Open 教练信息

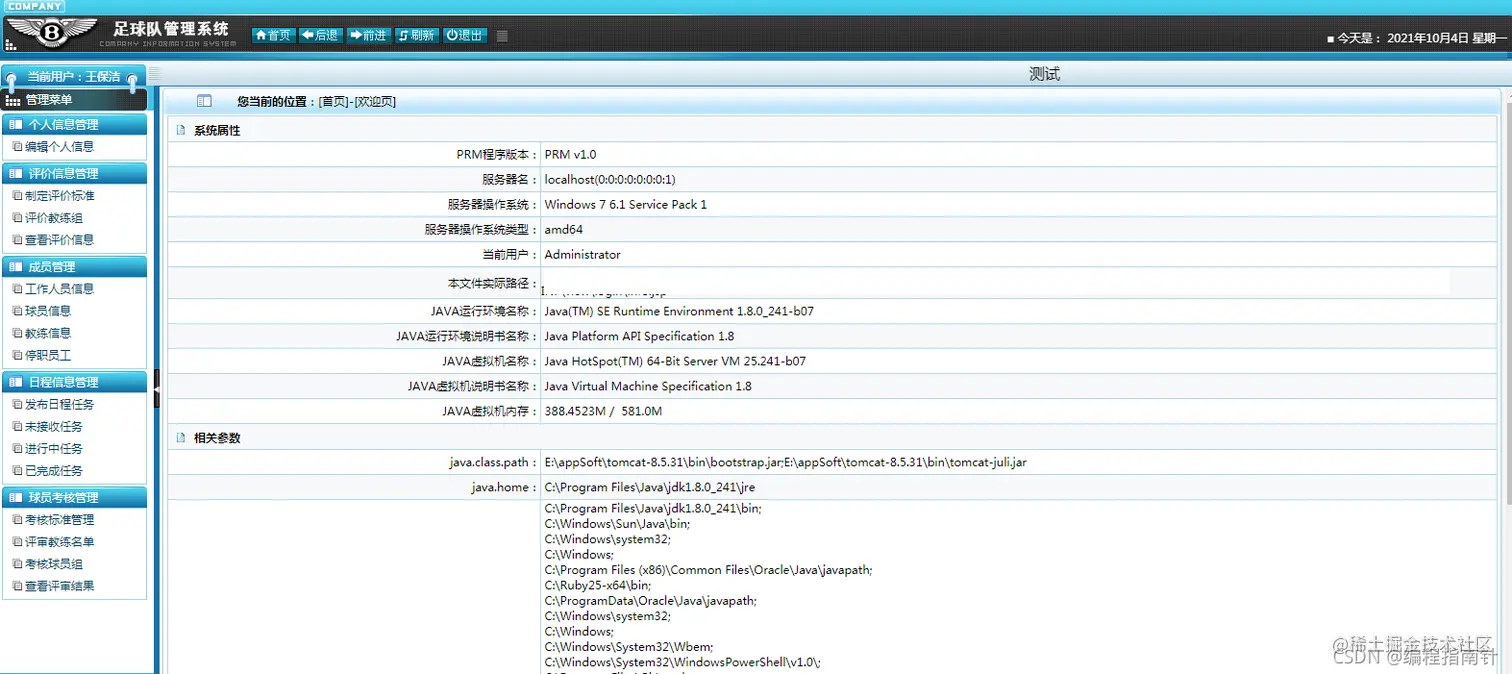tap(48, 333)
